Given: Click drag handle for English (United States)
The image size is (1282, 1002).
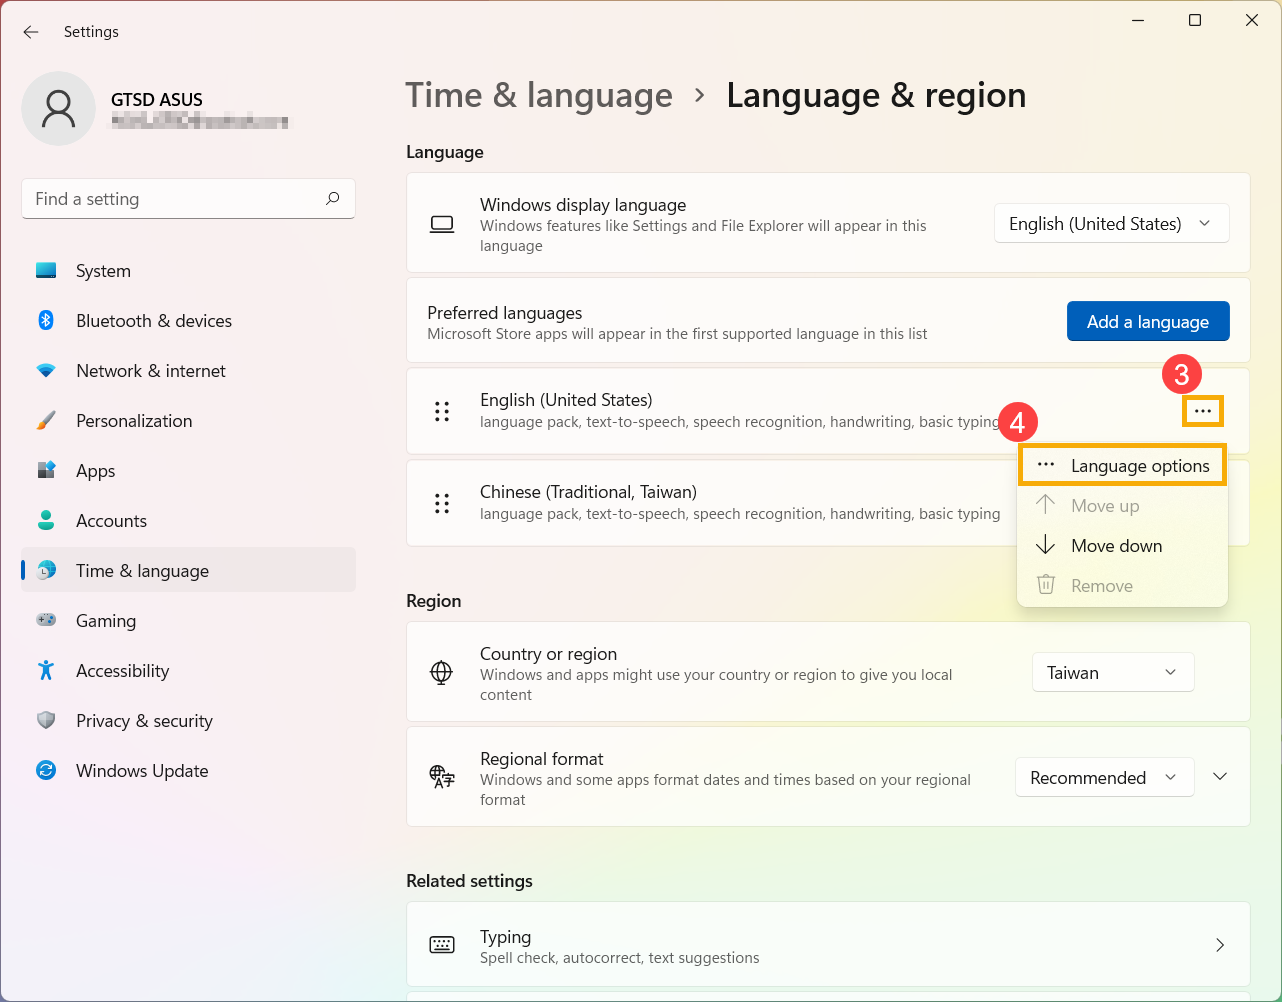Looking at the screenshot, I should tap(442, 411).
